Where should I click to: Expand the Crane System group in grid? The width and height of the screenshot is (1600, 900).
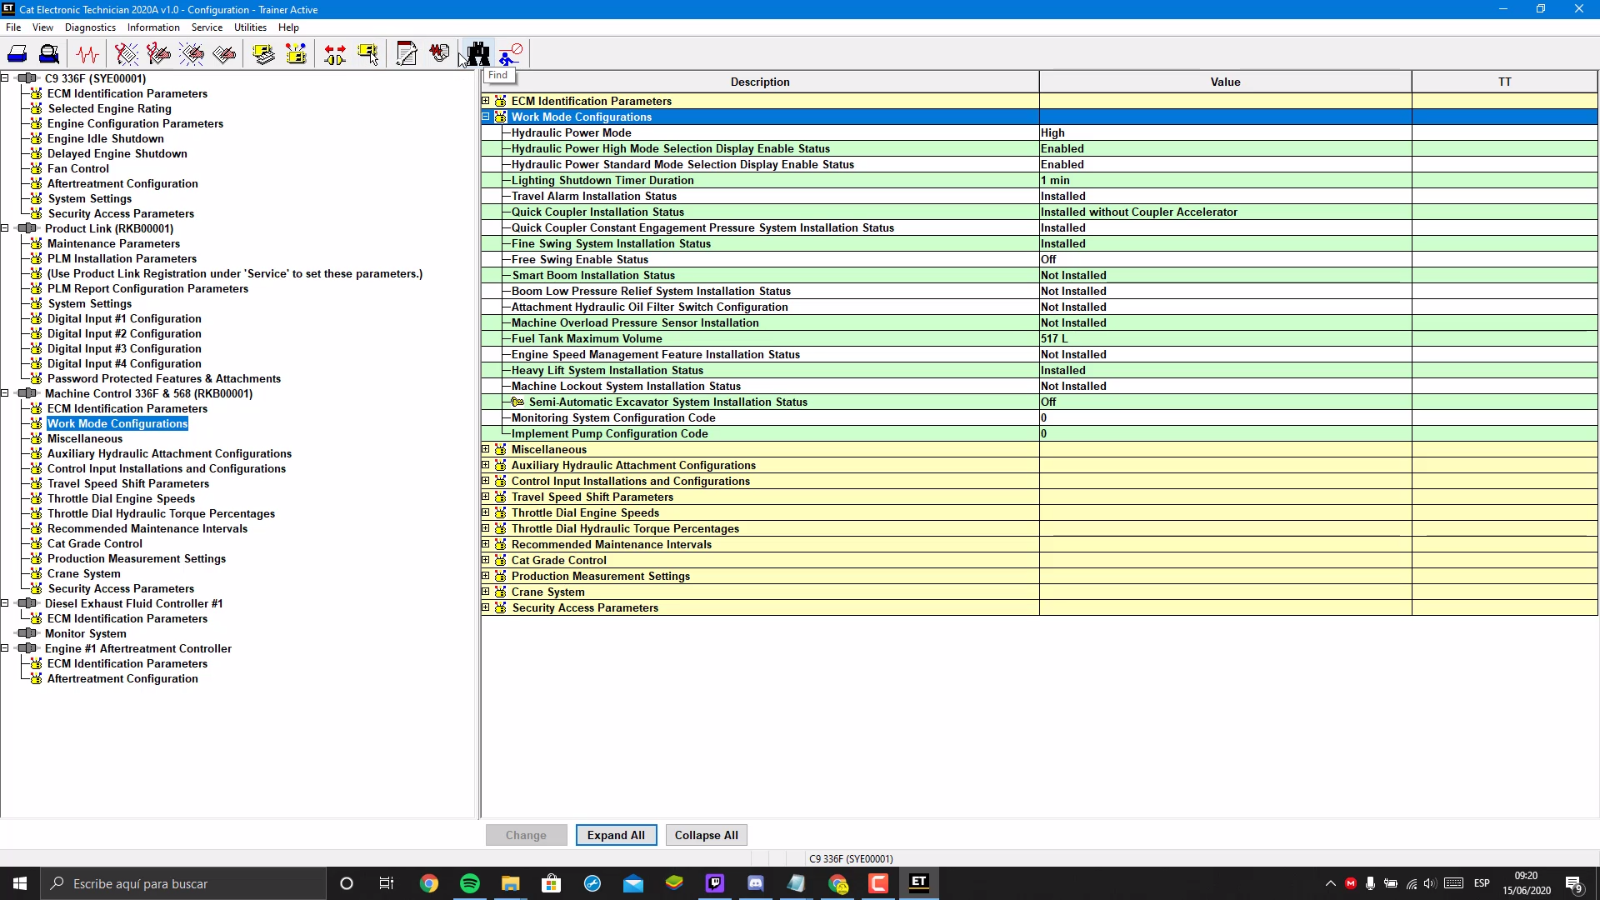(x=486, y=592)
